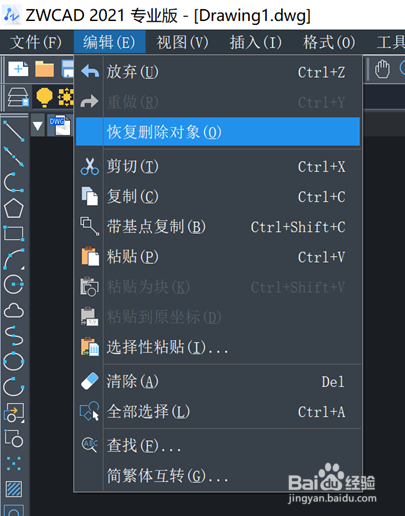Choose 放弃(U) undo entry

(218, 72)
